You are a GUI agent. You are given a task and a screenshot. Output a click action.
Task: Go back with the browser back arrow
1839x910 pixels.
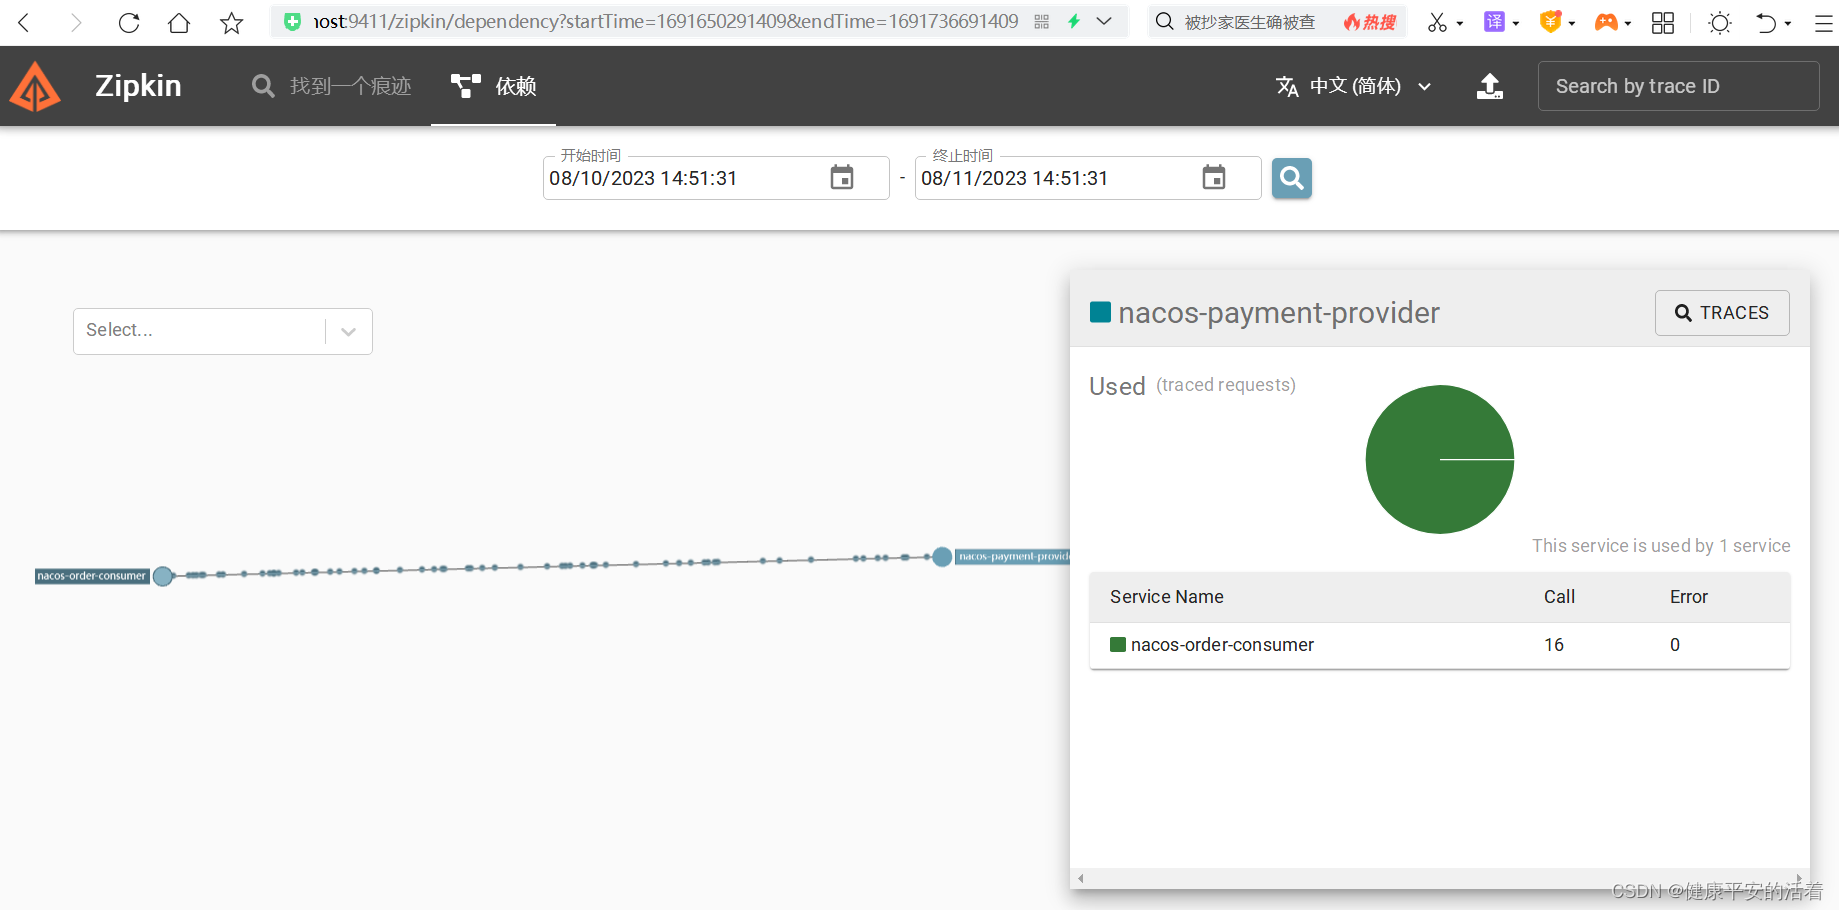(x=24, y=22)
